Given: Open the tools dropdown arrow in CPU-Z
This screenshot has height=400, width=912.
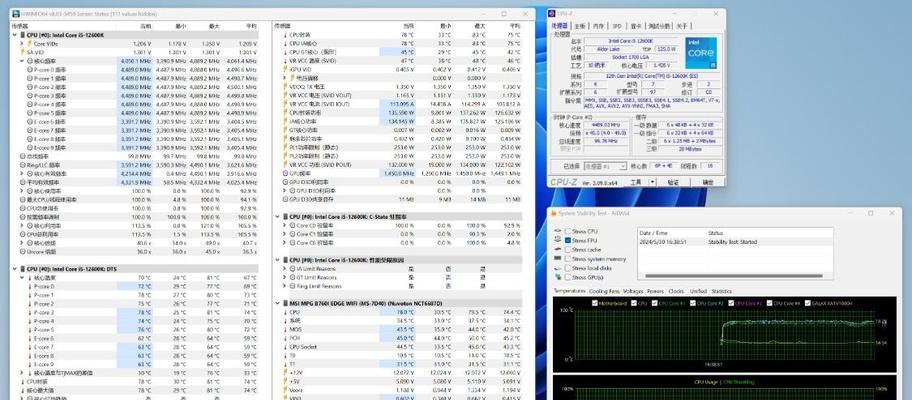Looking at the screenshot, I should coord(653,182).
